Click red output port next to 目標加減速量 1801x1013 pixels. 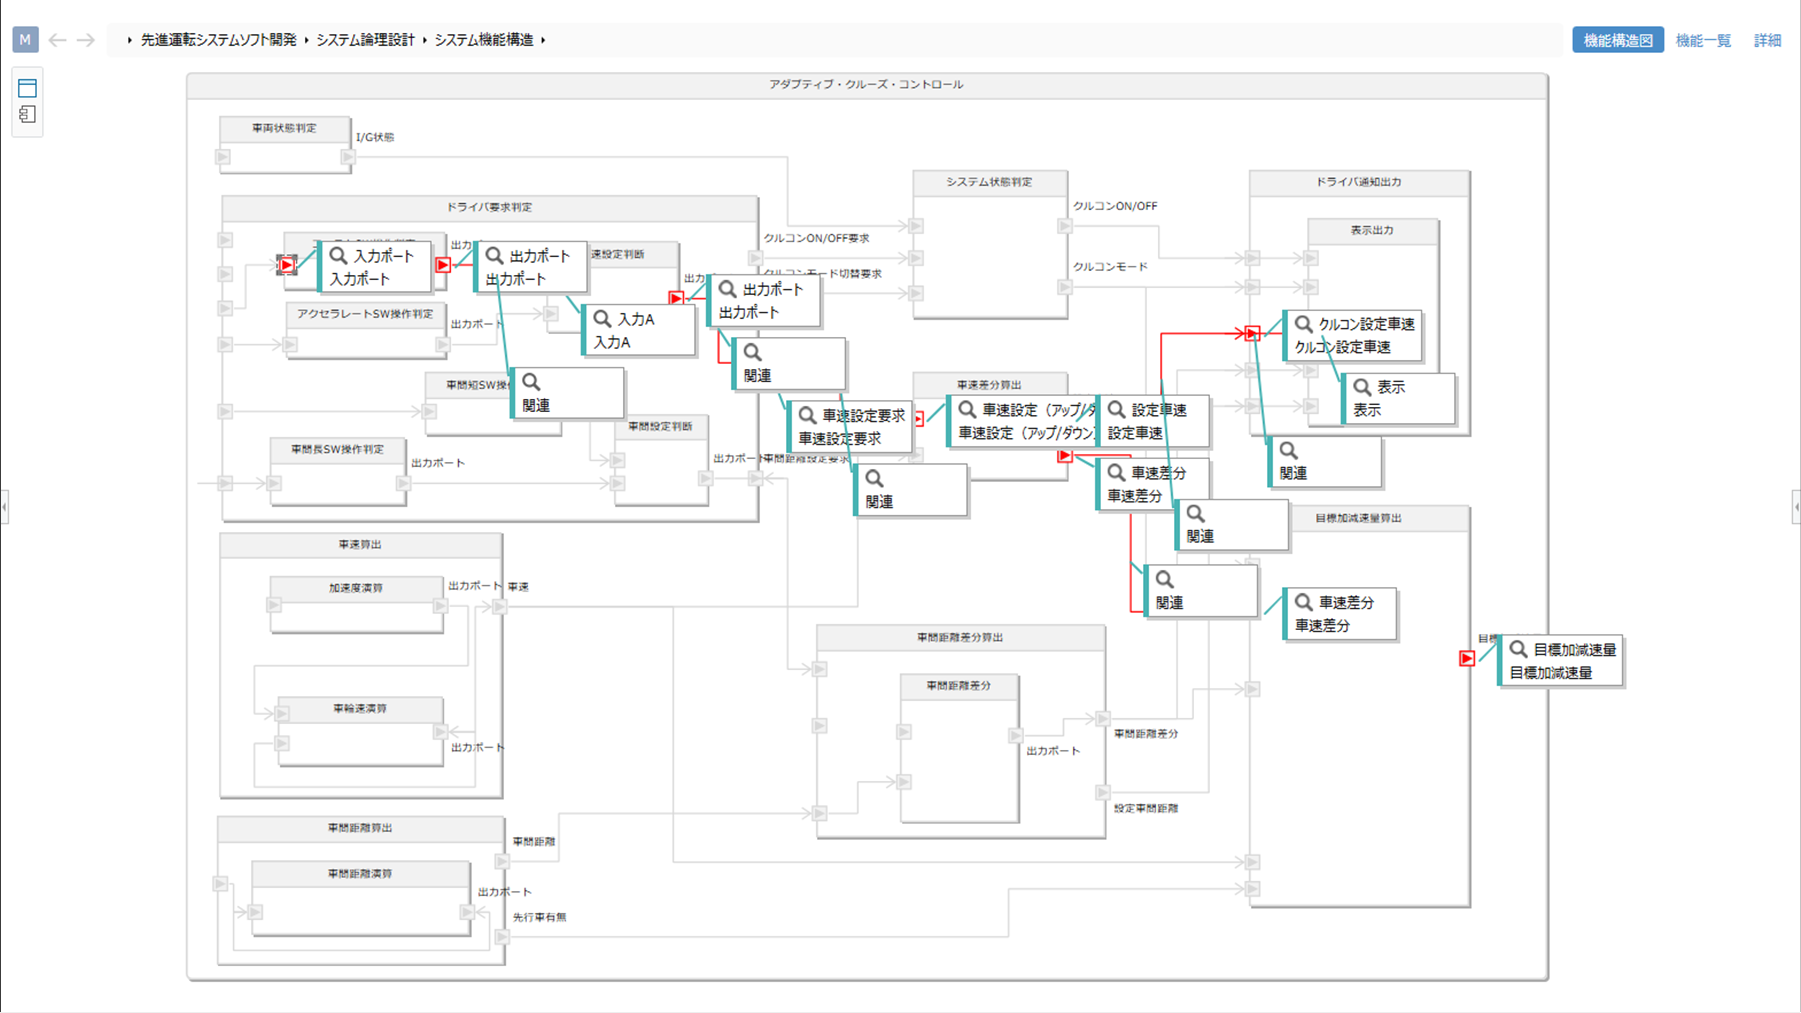point(1466,658)
